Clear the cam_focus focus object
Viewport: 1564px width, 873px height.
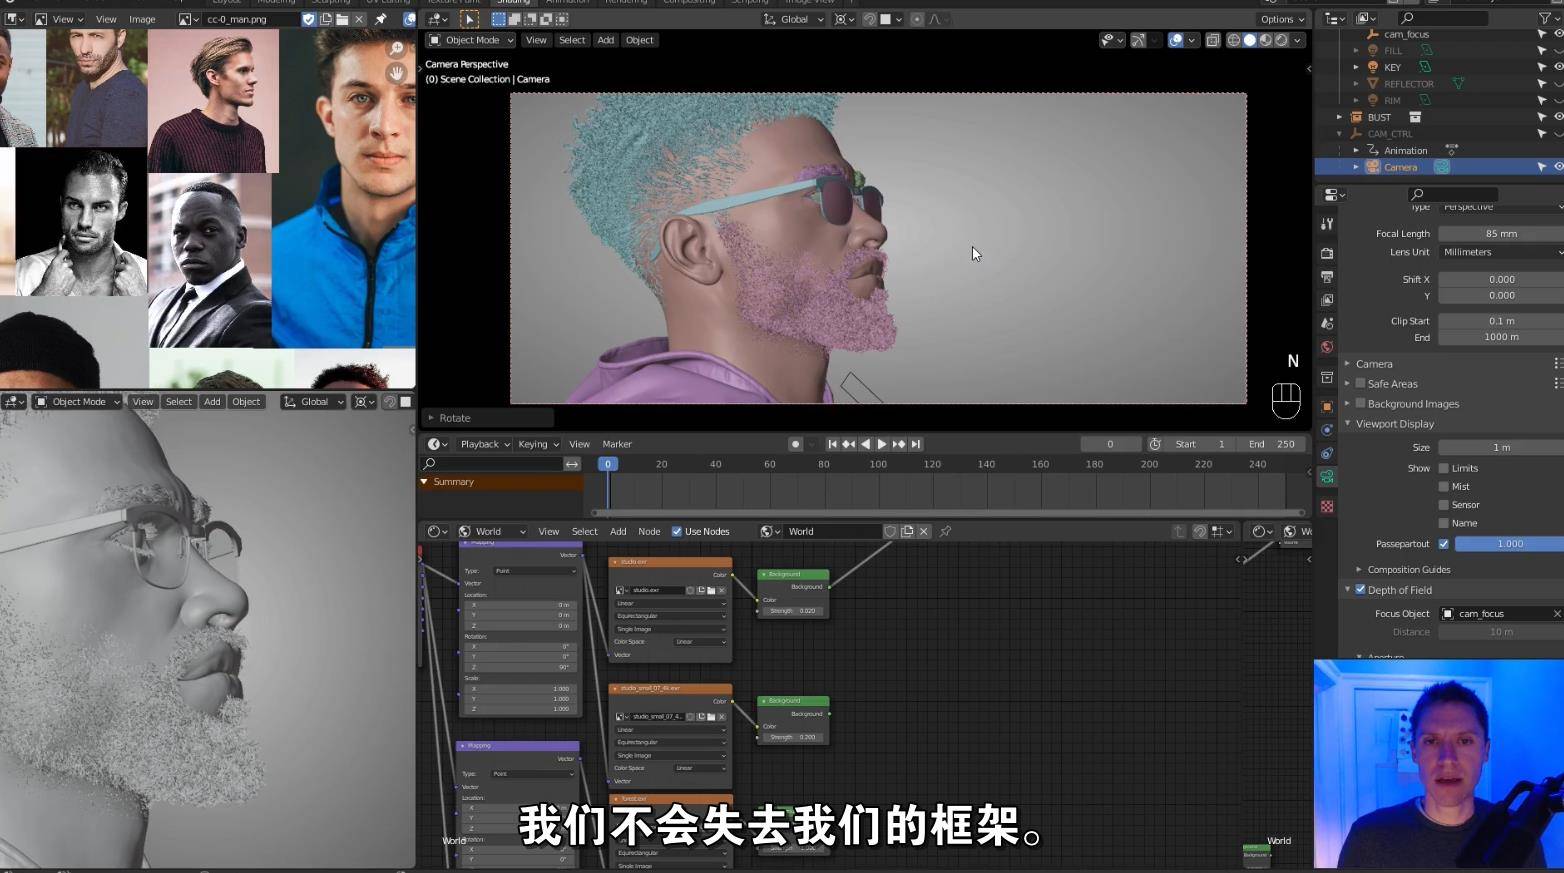(x=1557, y=613)
